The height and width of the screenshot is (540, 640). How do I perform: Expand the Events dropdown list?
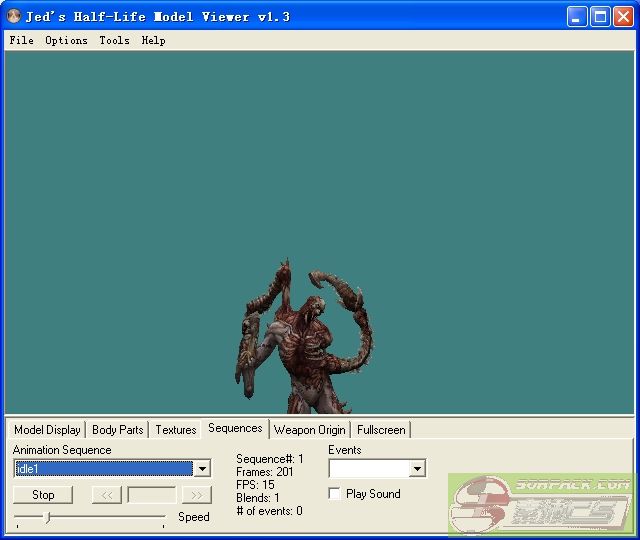click(417, 469)
